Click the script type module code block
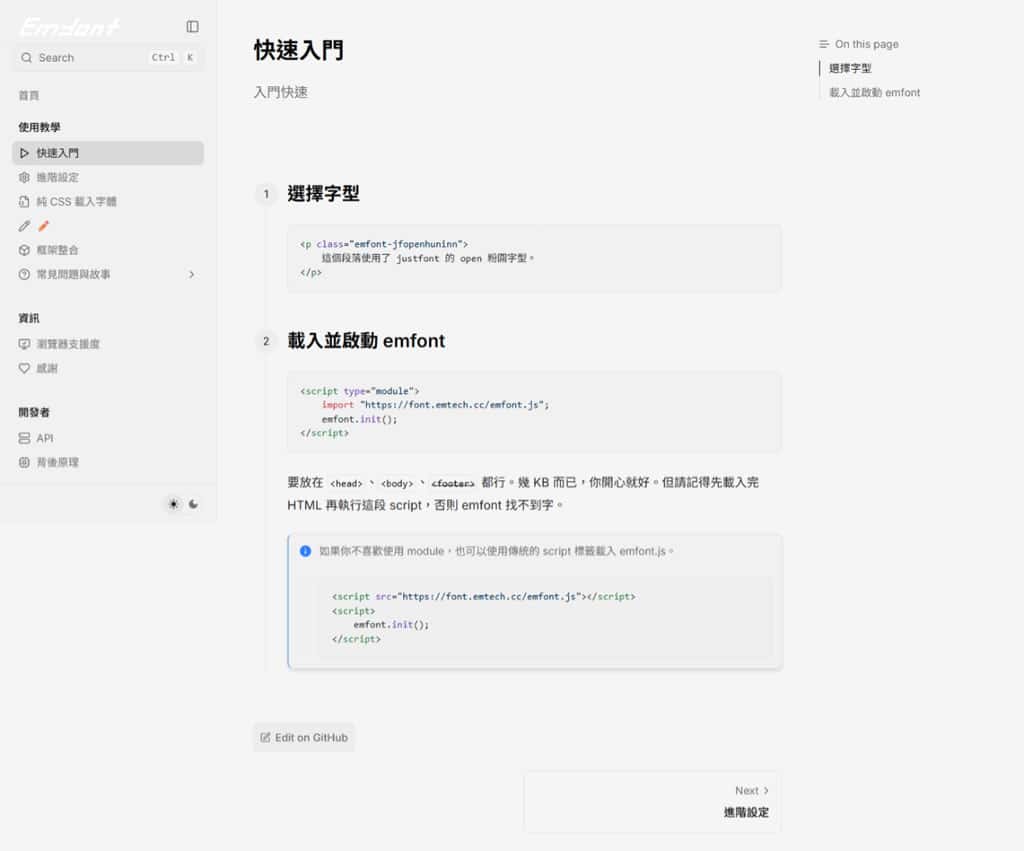The width and height of the screenshot is (1024, 851). 534,412
